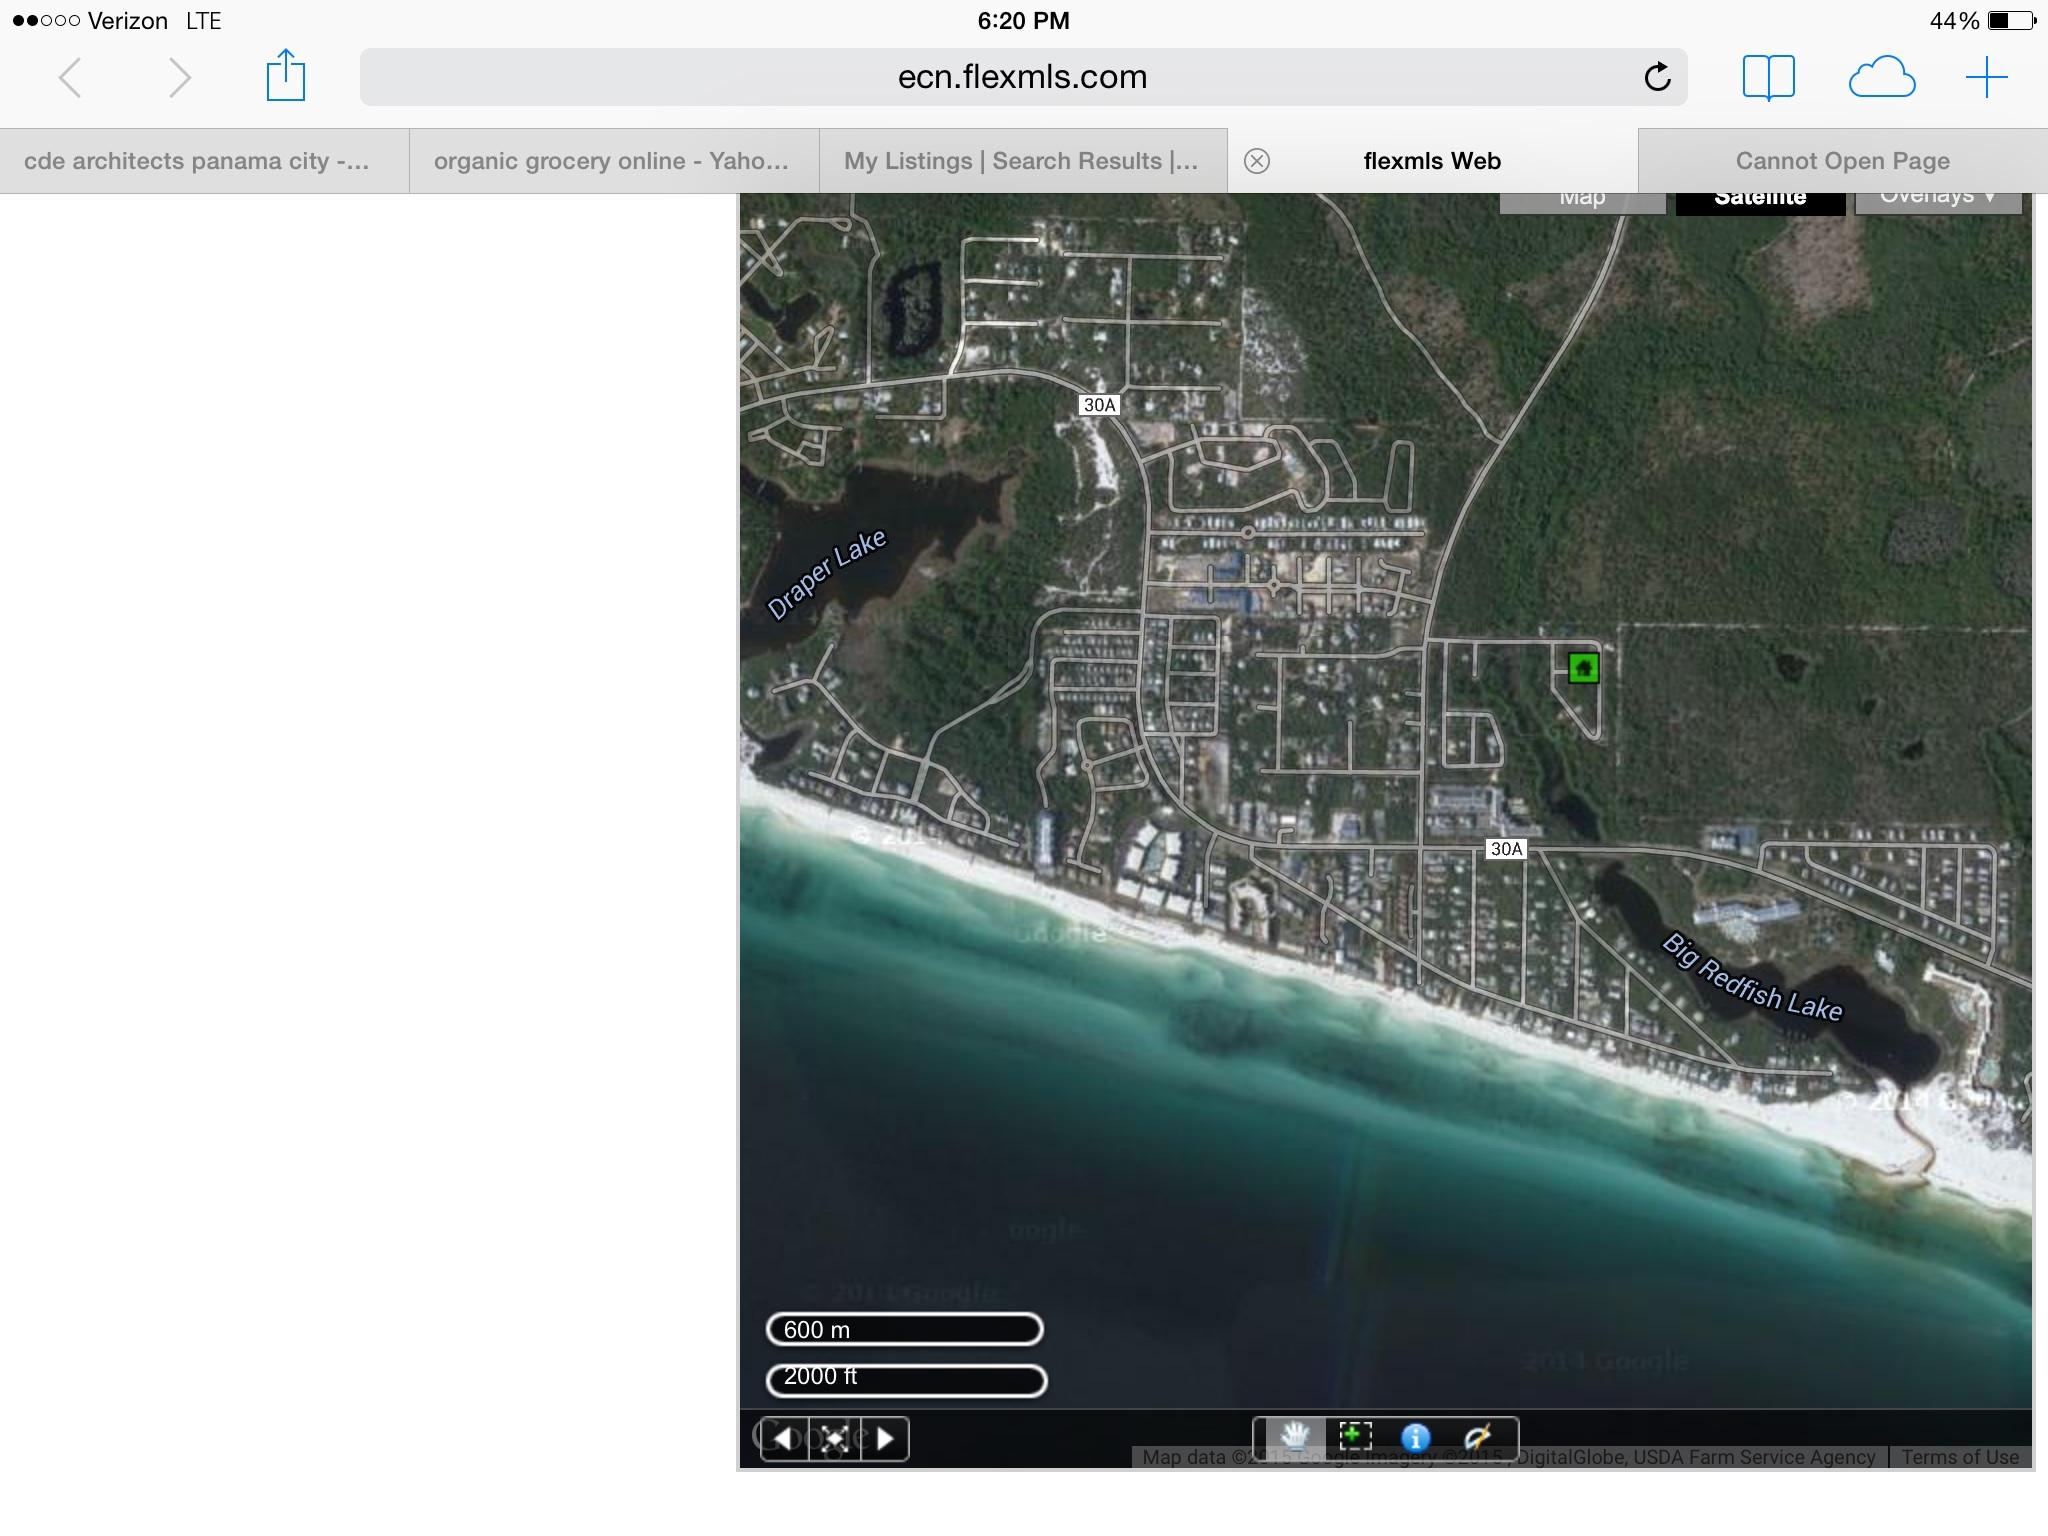Click the green house listing marker

coord(1583,667)
